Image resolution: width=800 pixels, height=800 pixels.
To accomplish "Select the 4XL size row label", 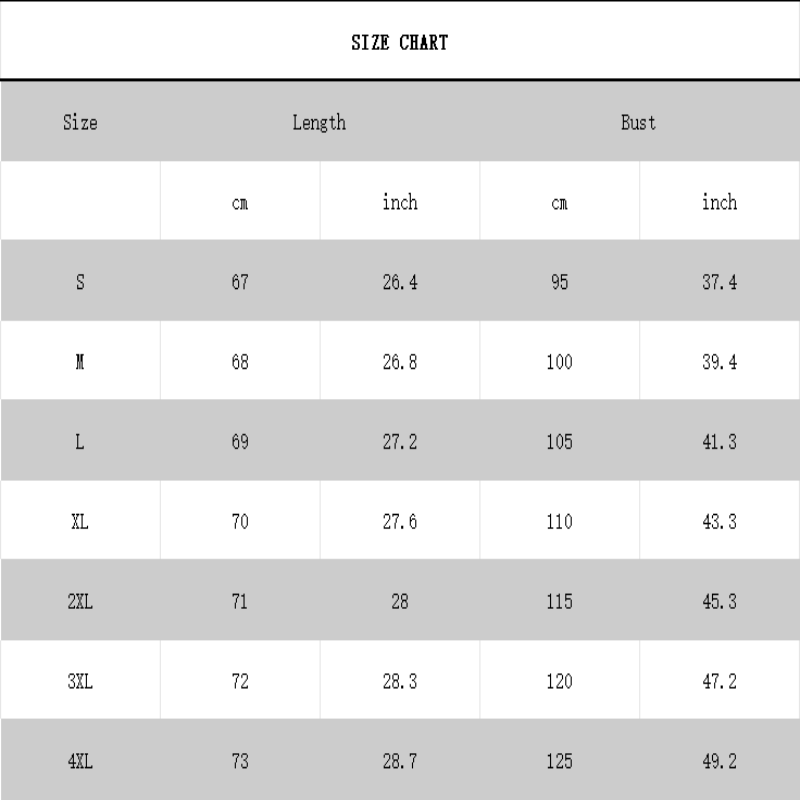I will [80, 763].
